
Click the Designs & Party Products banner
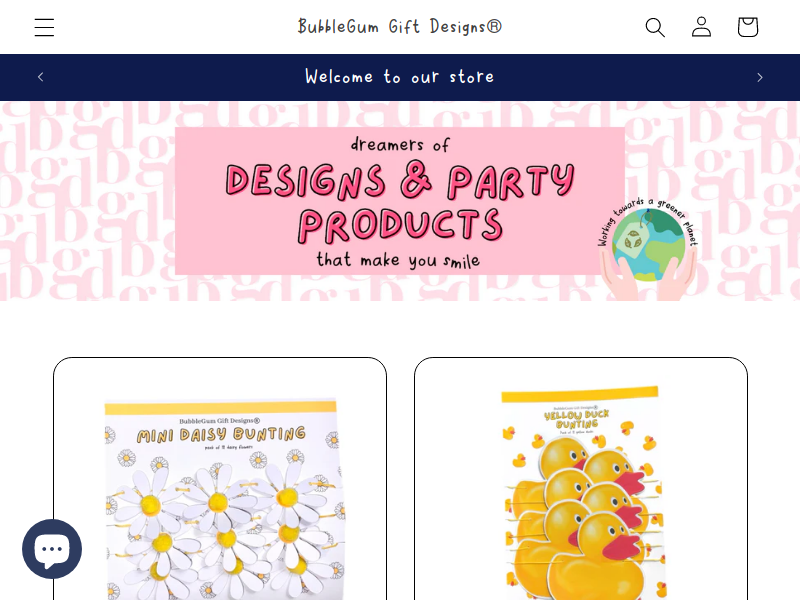click(x=401, y=203)
